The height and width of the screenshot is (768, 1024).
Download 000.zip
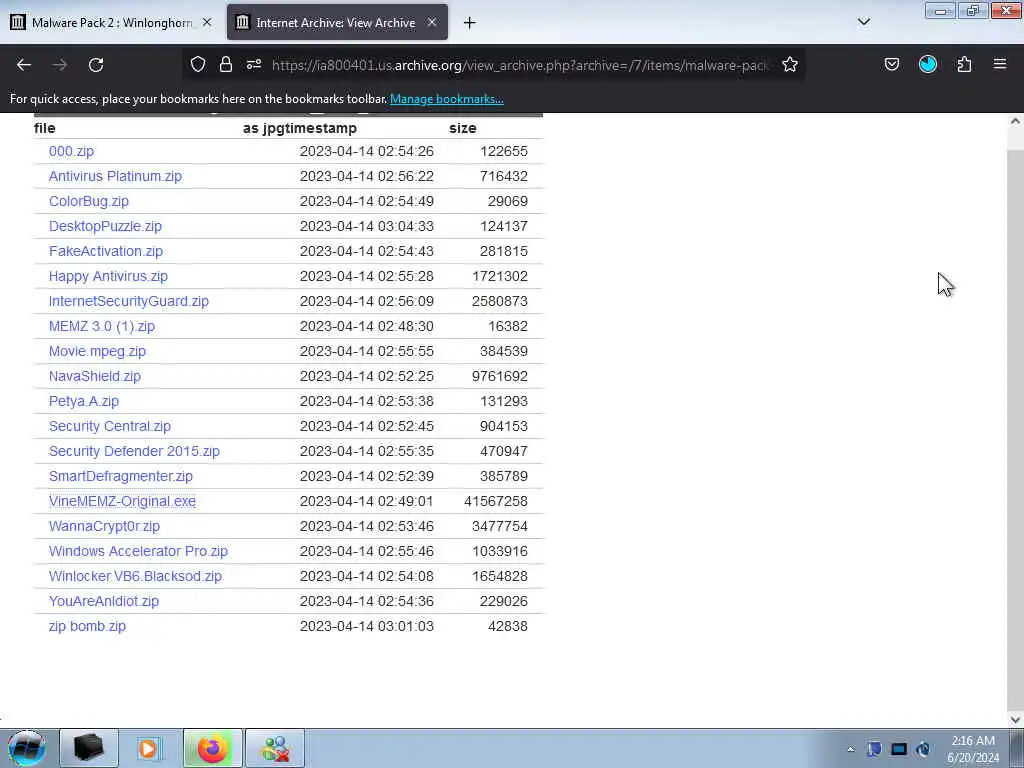click(71, 151)
